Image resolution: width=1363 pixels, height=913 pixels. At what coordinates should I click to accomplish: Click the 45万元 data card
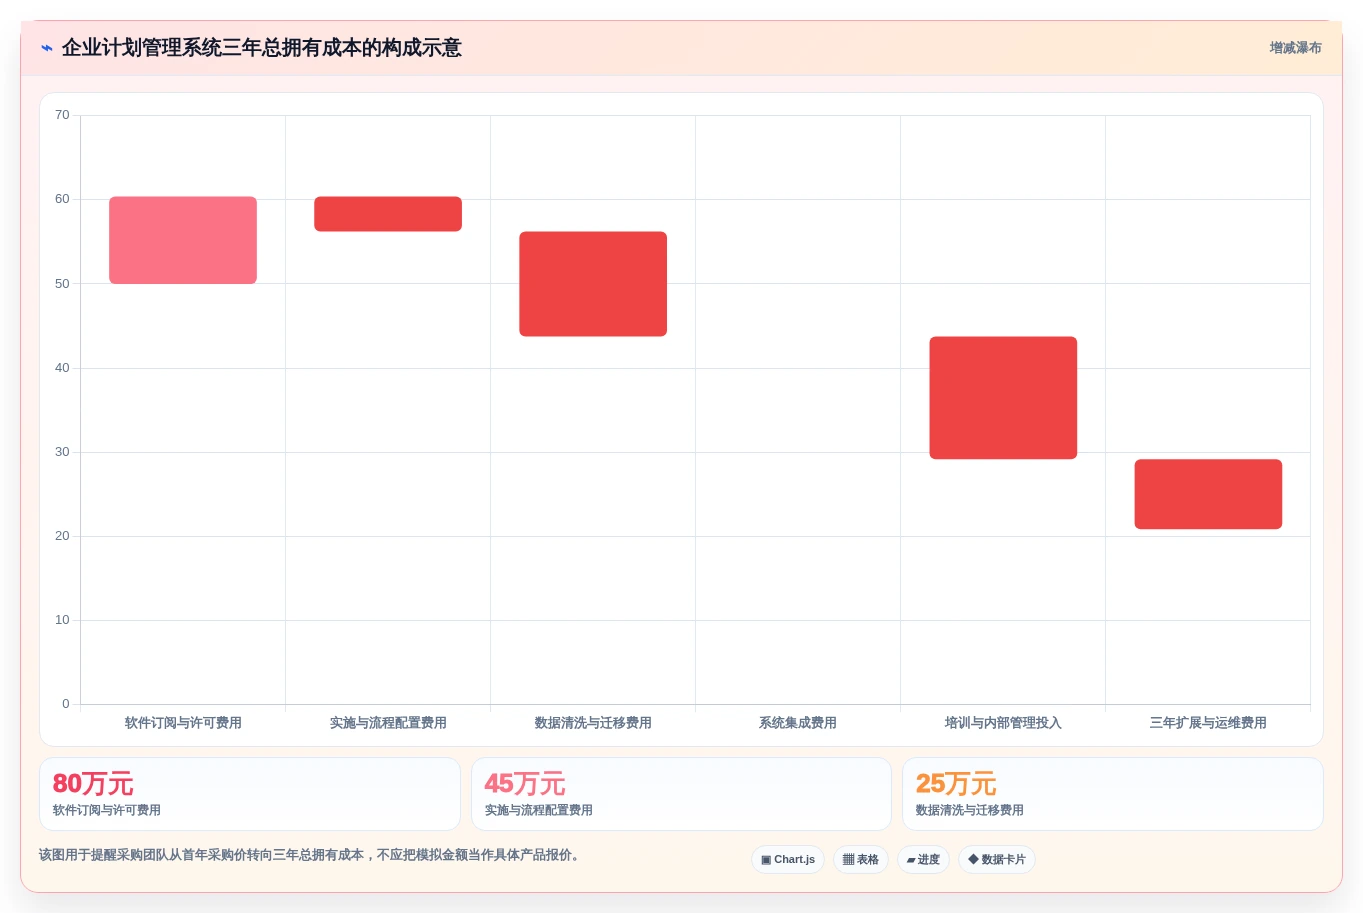point(681,794)
